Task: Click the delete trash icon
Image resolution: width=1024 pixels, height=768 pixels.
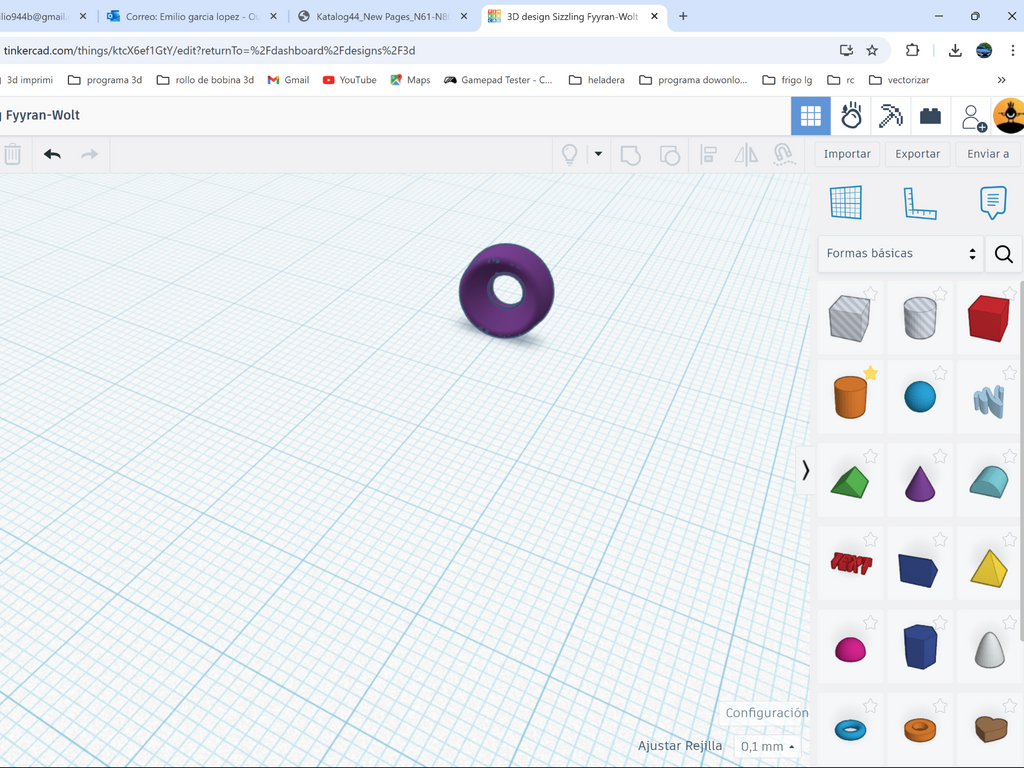Action: pos(12,155)
